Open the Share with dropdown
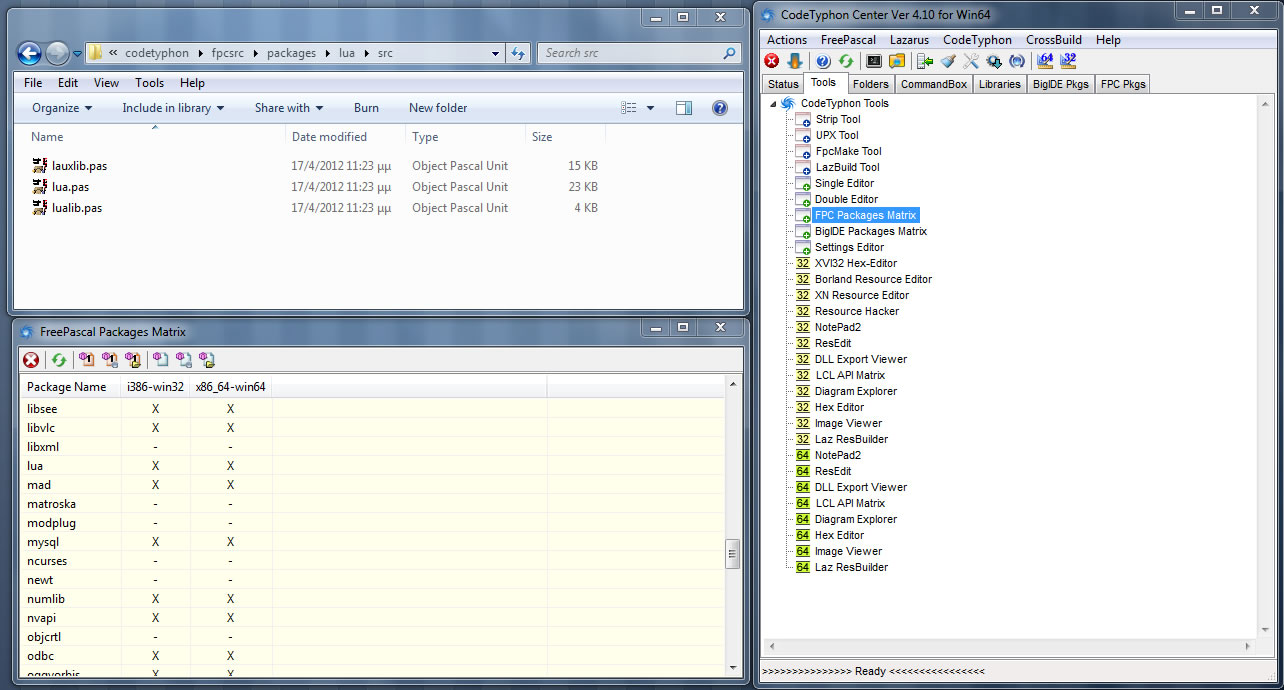The image size is (1284, 690). click(289, 108)
